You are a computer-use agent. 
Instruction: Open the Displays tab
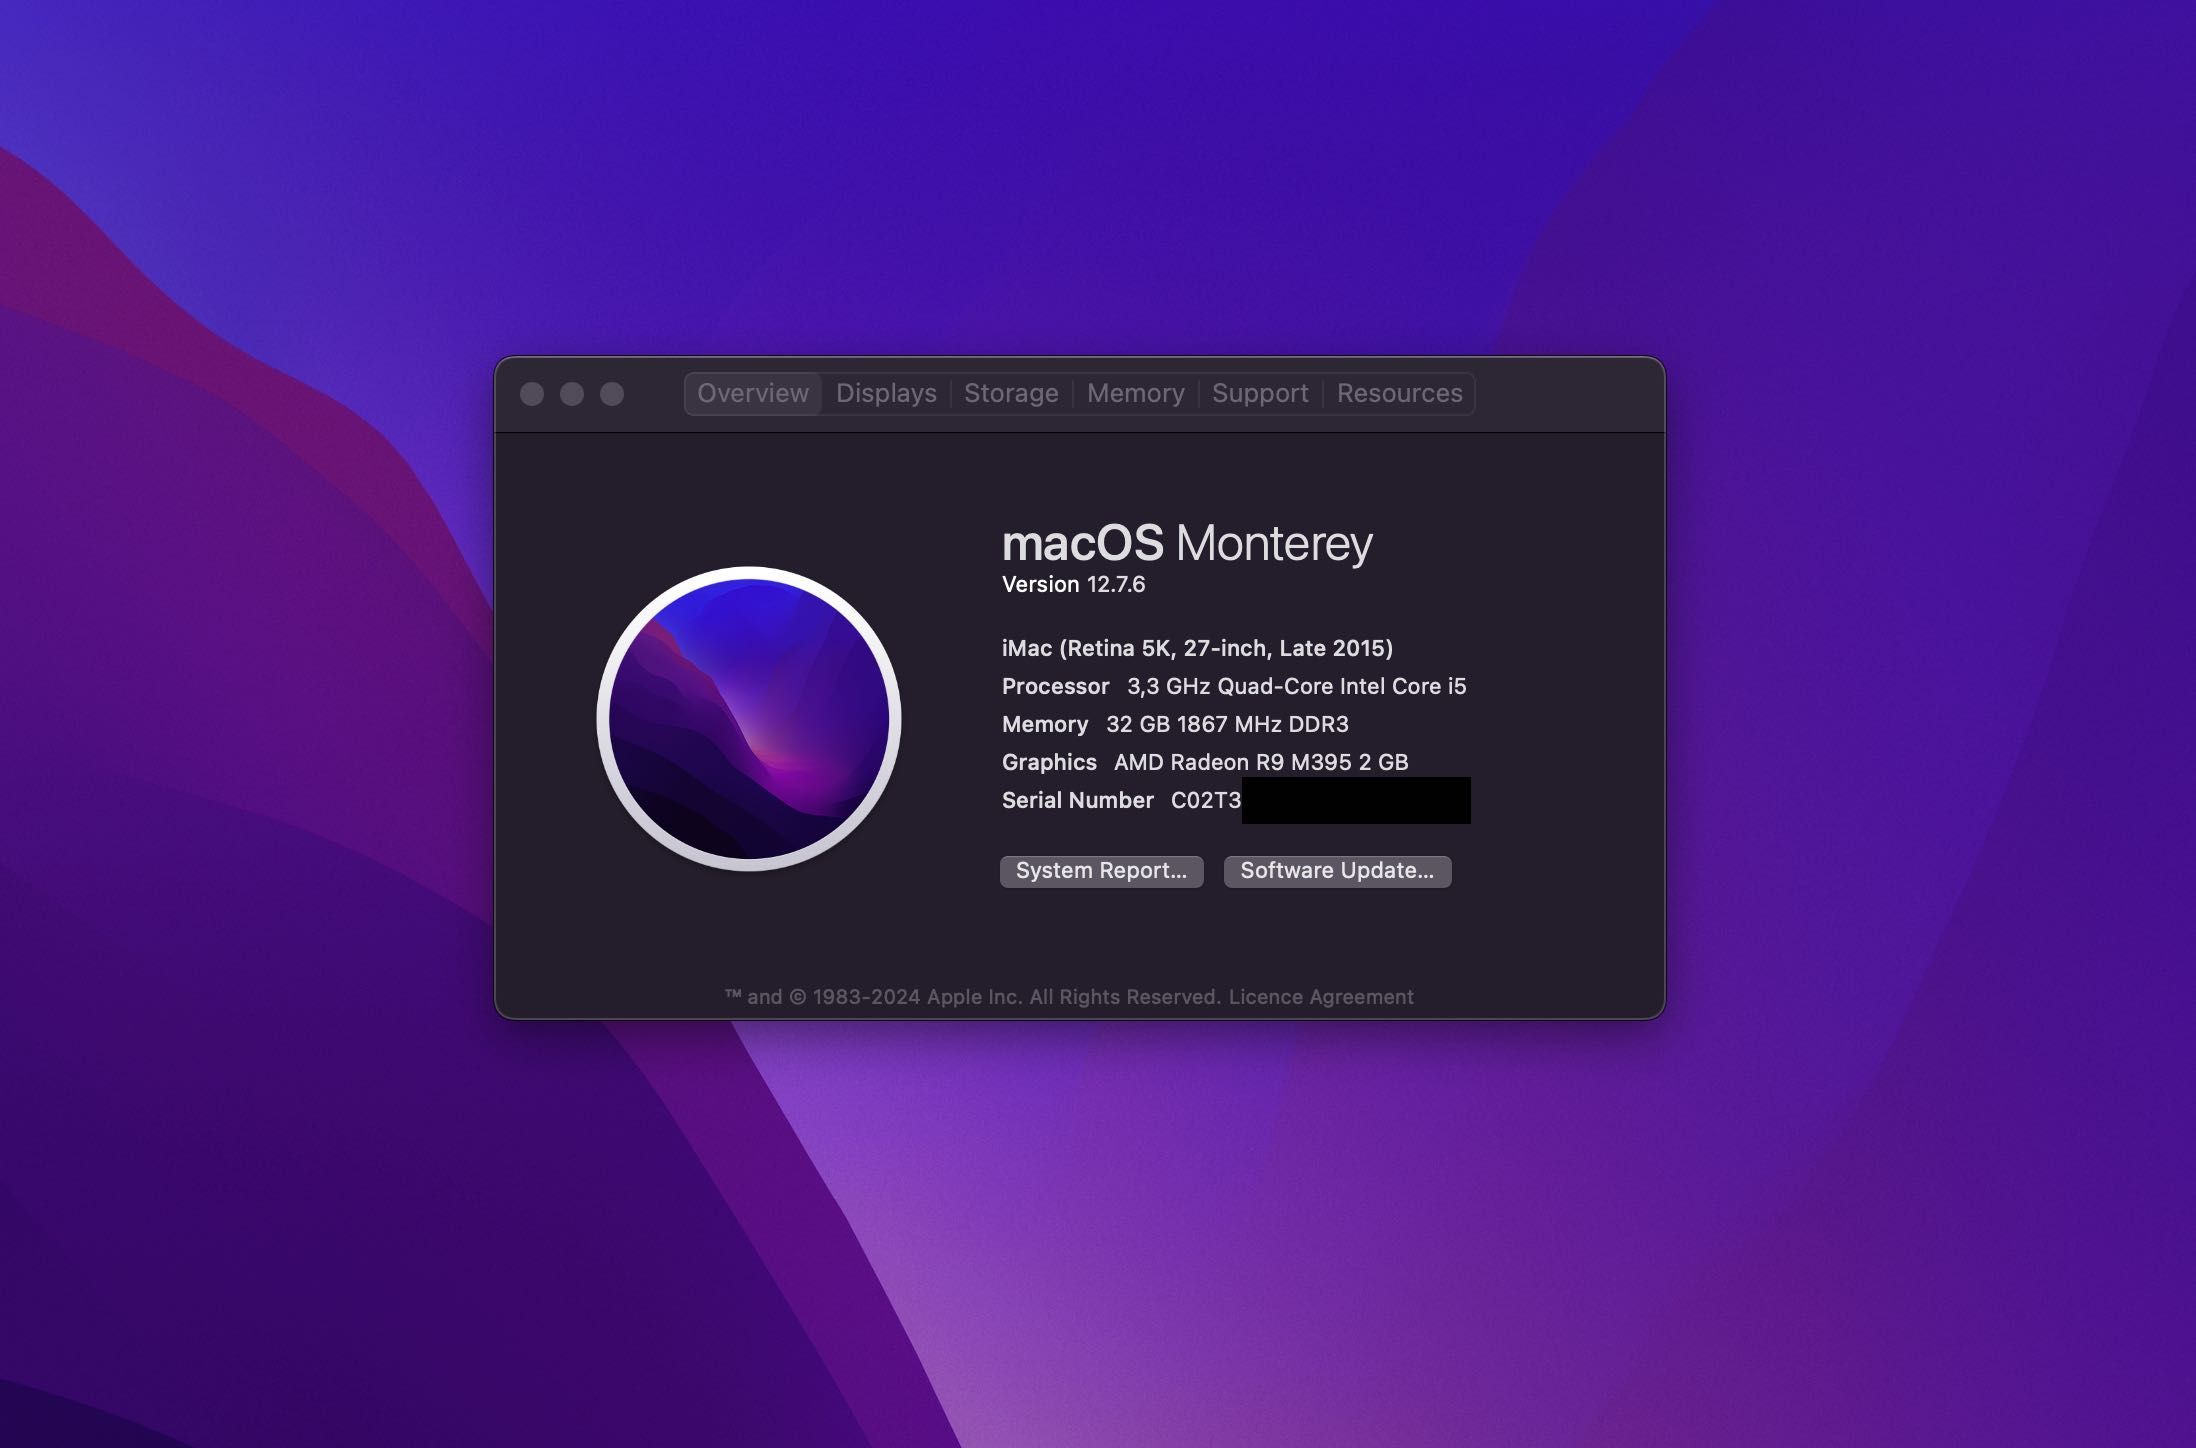tap(886, 393)
